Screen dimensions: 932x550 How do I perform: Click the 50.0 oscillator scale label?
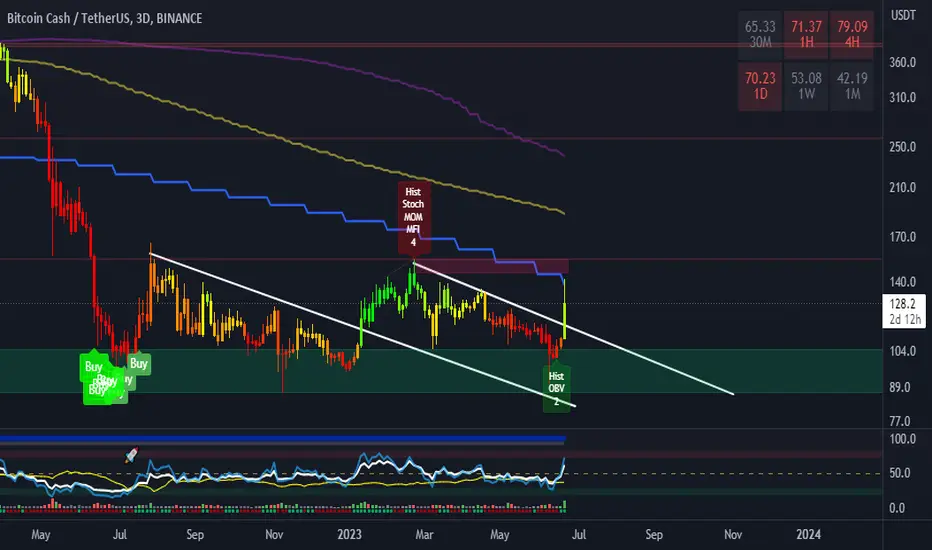pos(902,473)
